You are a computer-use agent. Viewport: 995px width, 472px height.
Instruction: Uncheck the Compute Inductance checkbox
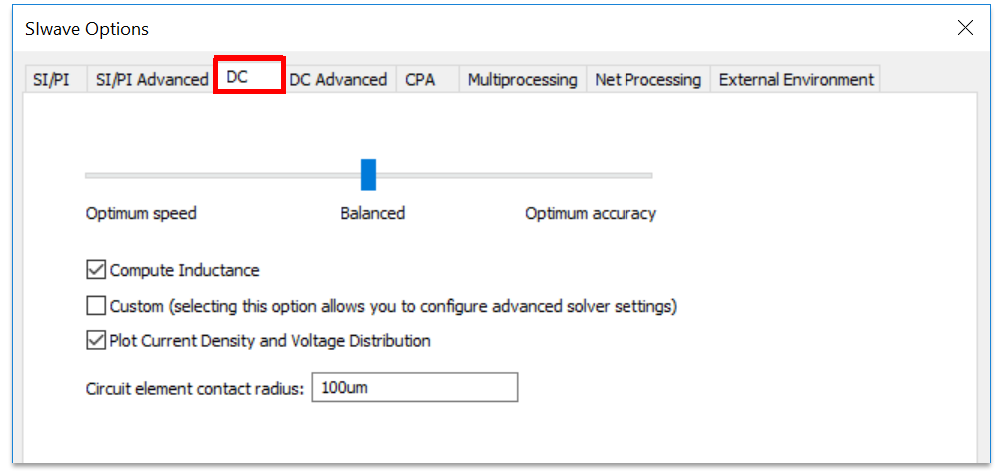pos(96,270)
